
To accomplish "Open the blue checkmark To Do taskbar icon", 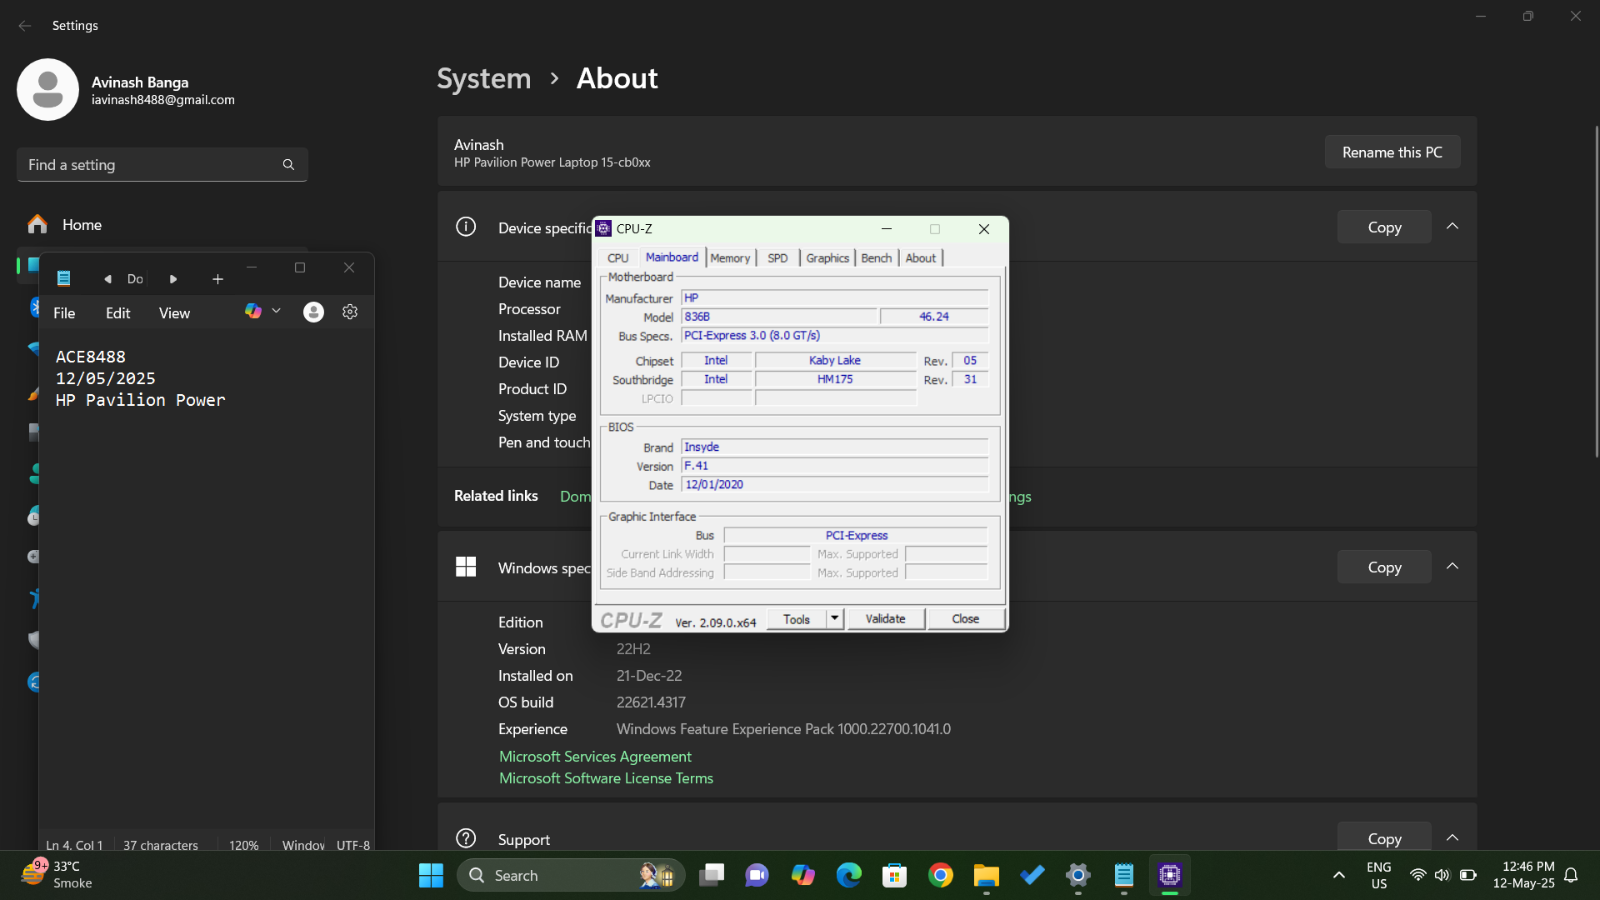I will (1032, 875).
